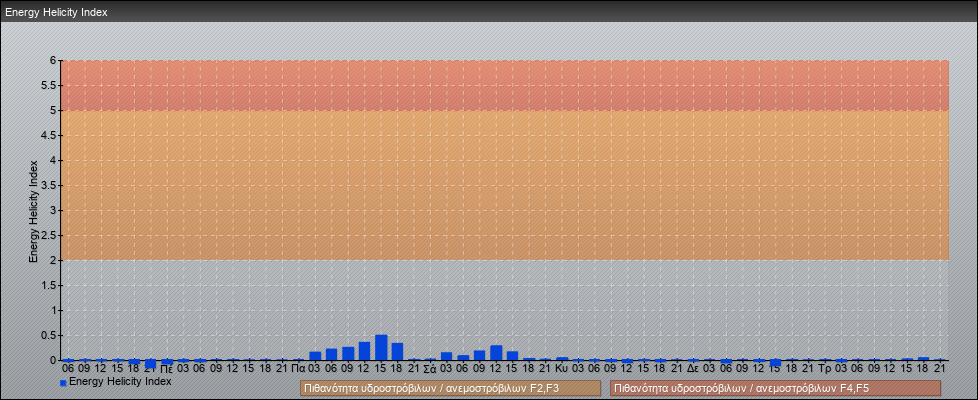
Task: Click the 'Σά' day label on x-axis
Action: pyautogui.click(x=430, y=369)
